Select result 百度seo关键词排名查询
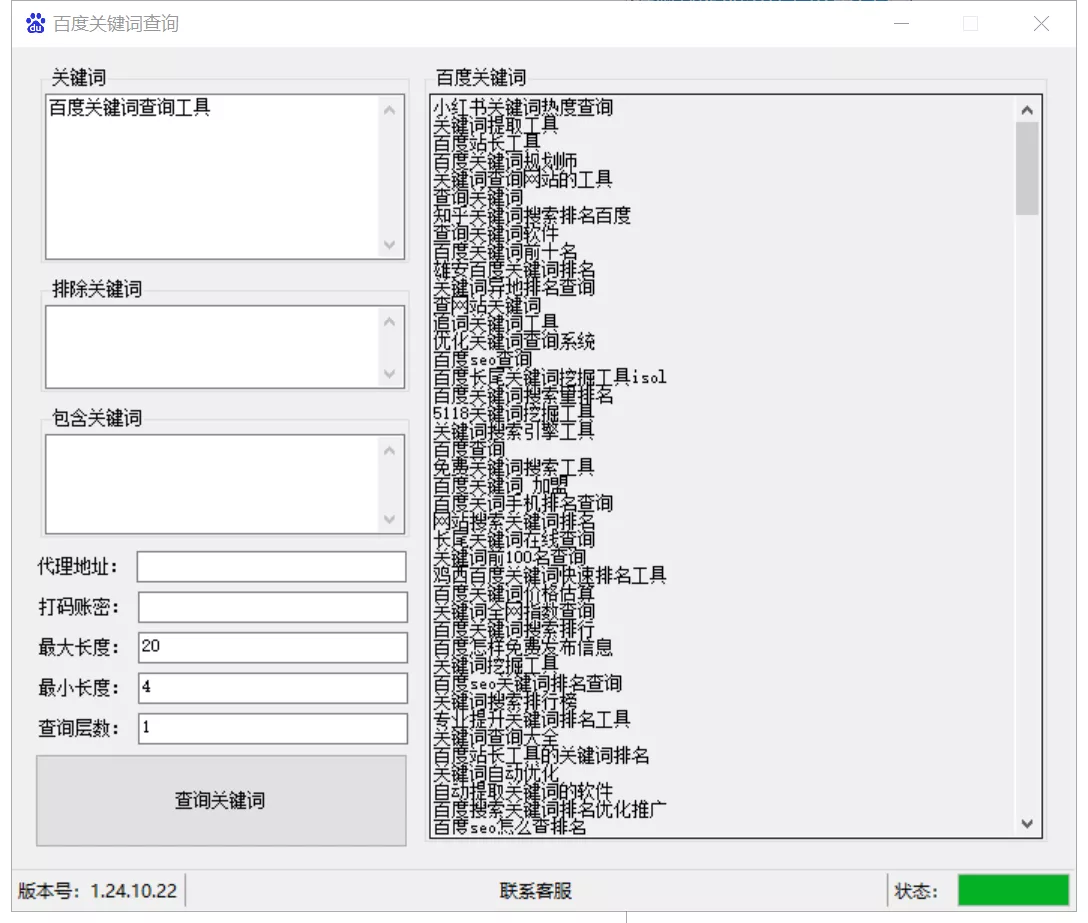 (x=527, y=684)
